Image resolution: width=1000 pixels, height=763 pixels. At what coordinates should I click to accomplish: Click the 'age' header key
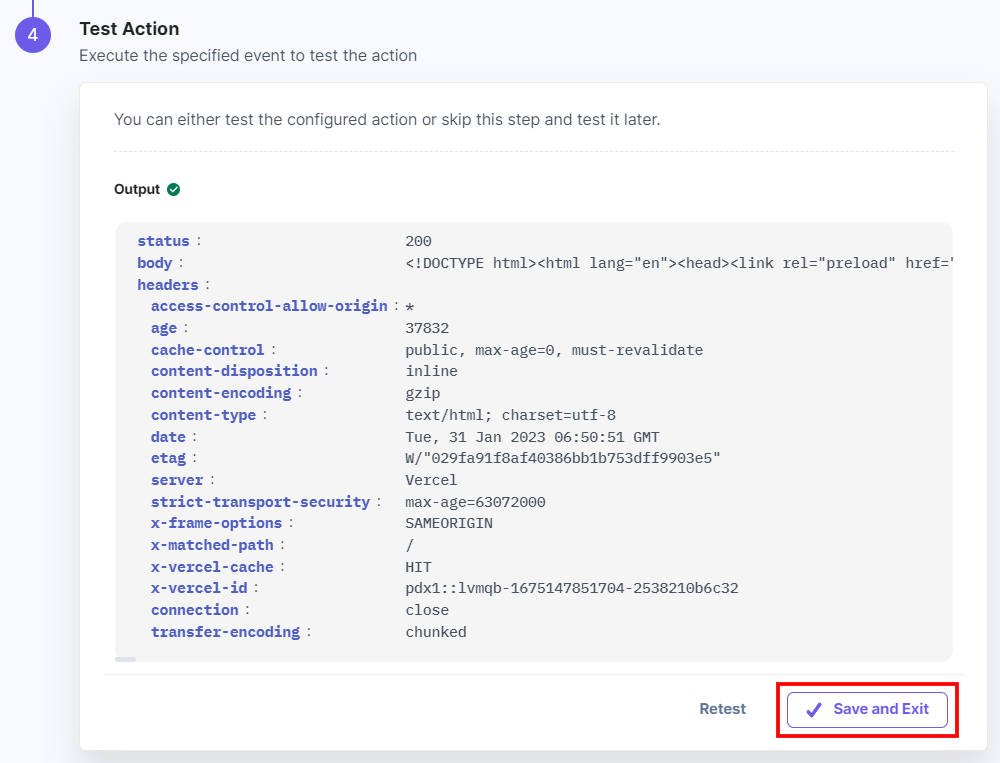click(164, 328)
